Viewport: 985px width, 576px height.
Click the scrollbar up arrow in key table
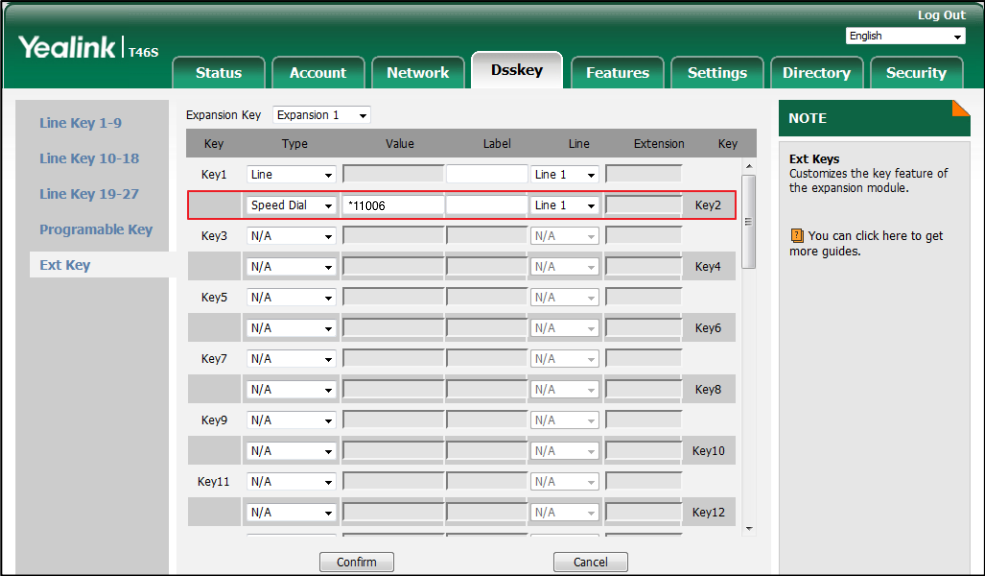(748, 166)
